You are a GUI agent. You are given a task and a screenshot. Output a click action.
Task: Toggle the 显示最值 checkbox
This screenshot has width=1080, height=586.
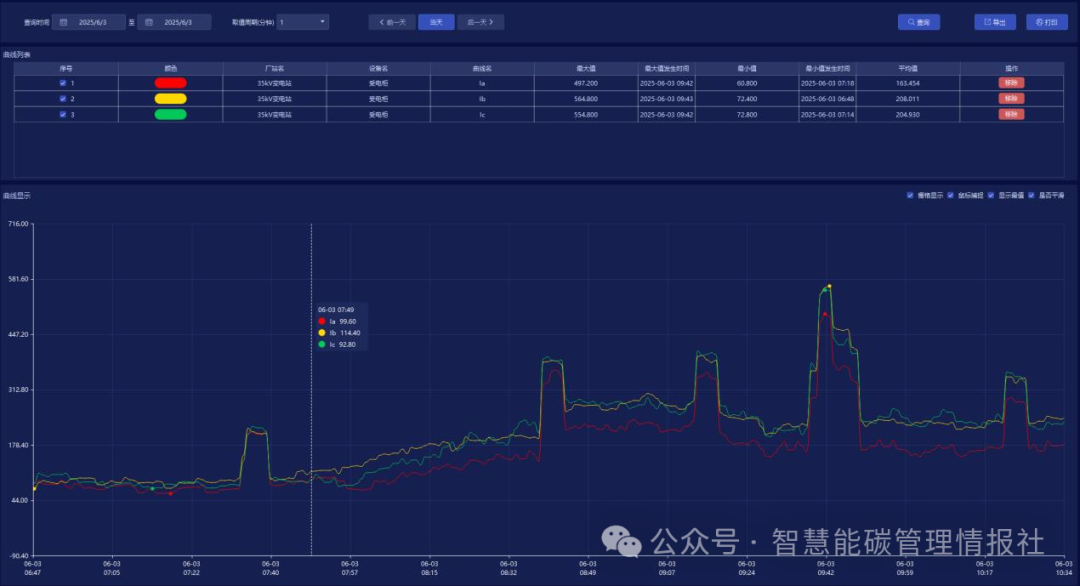tap(990, 196)
